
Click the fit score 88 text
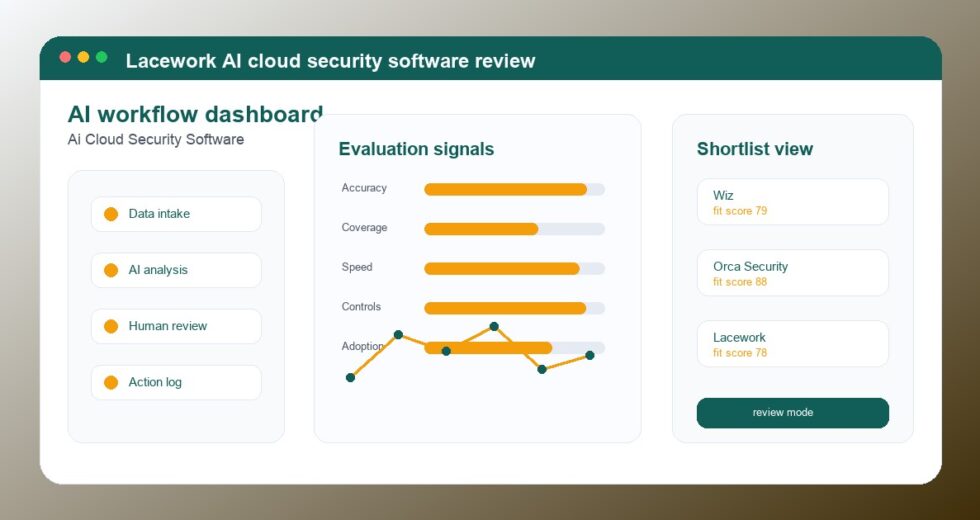pos(740,282)
